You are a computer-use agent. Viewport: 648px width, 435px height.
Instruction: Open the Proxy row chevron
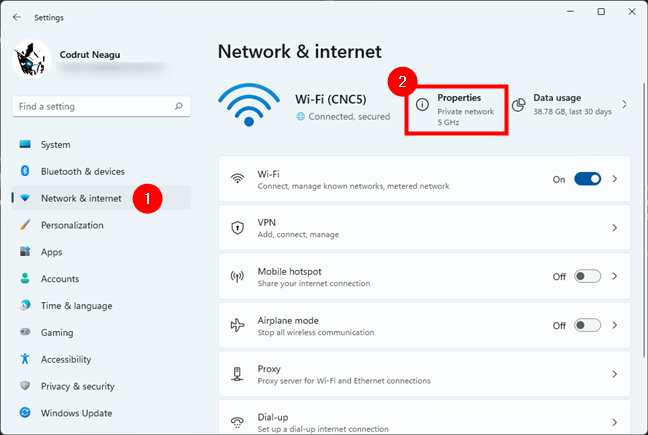pyautogui.click(x=615, y=374)
